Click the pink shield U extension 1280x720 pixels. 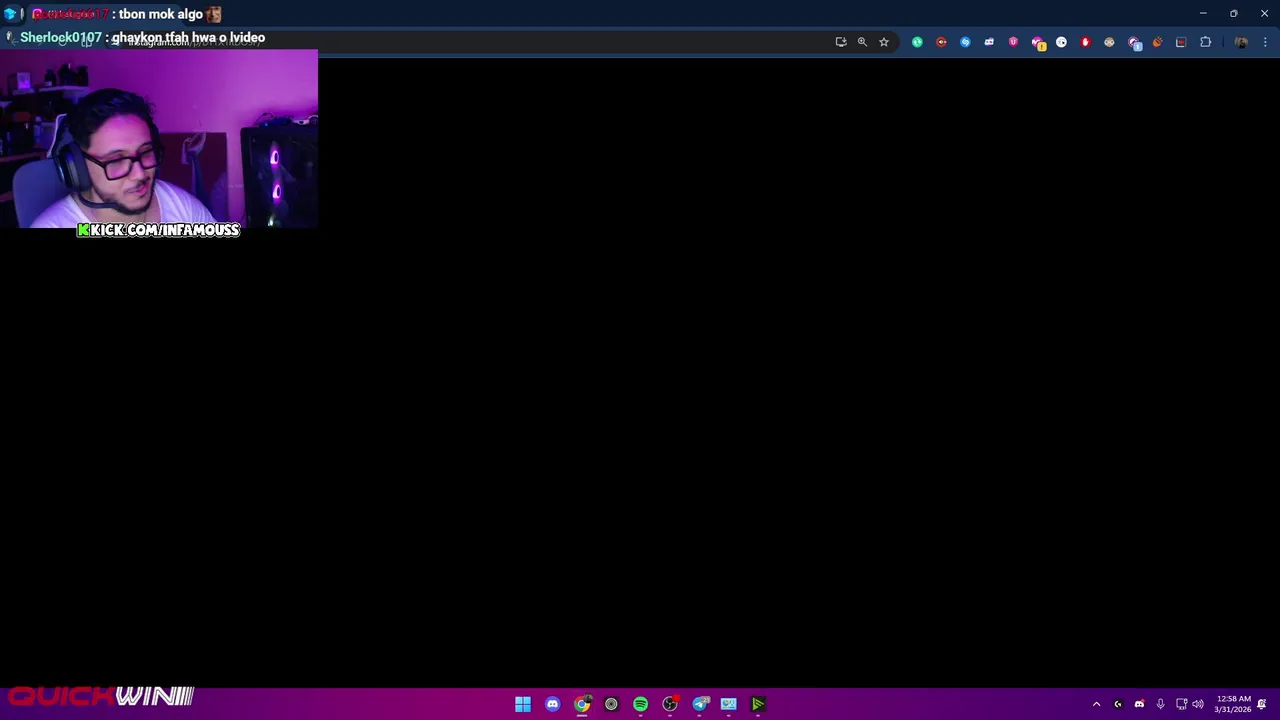(1013, 42)
